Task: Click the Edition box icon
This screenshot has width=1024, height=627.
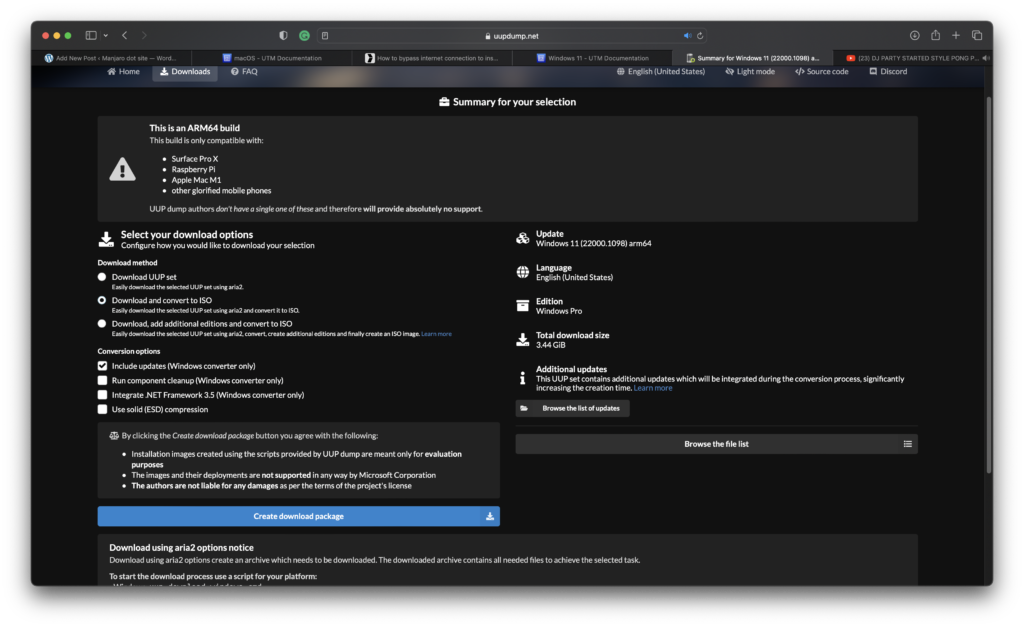Action: [522, 306]
